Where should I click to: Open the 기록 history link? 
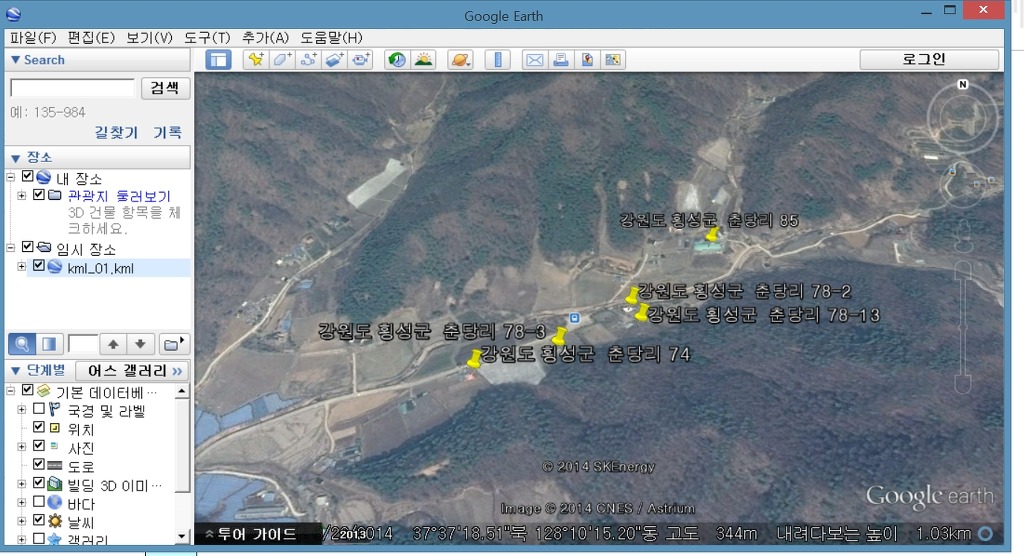point(167,133)
